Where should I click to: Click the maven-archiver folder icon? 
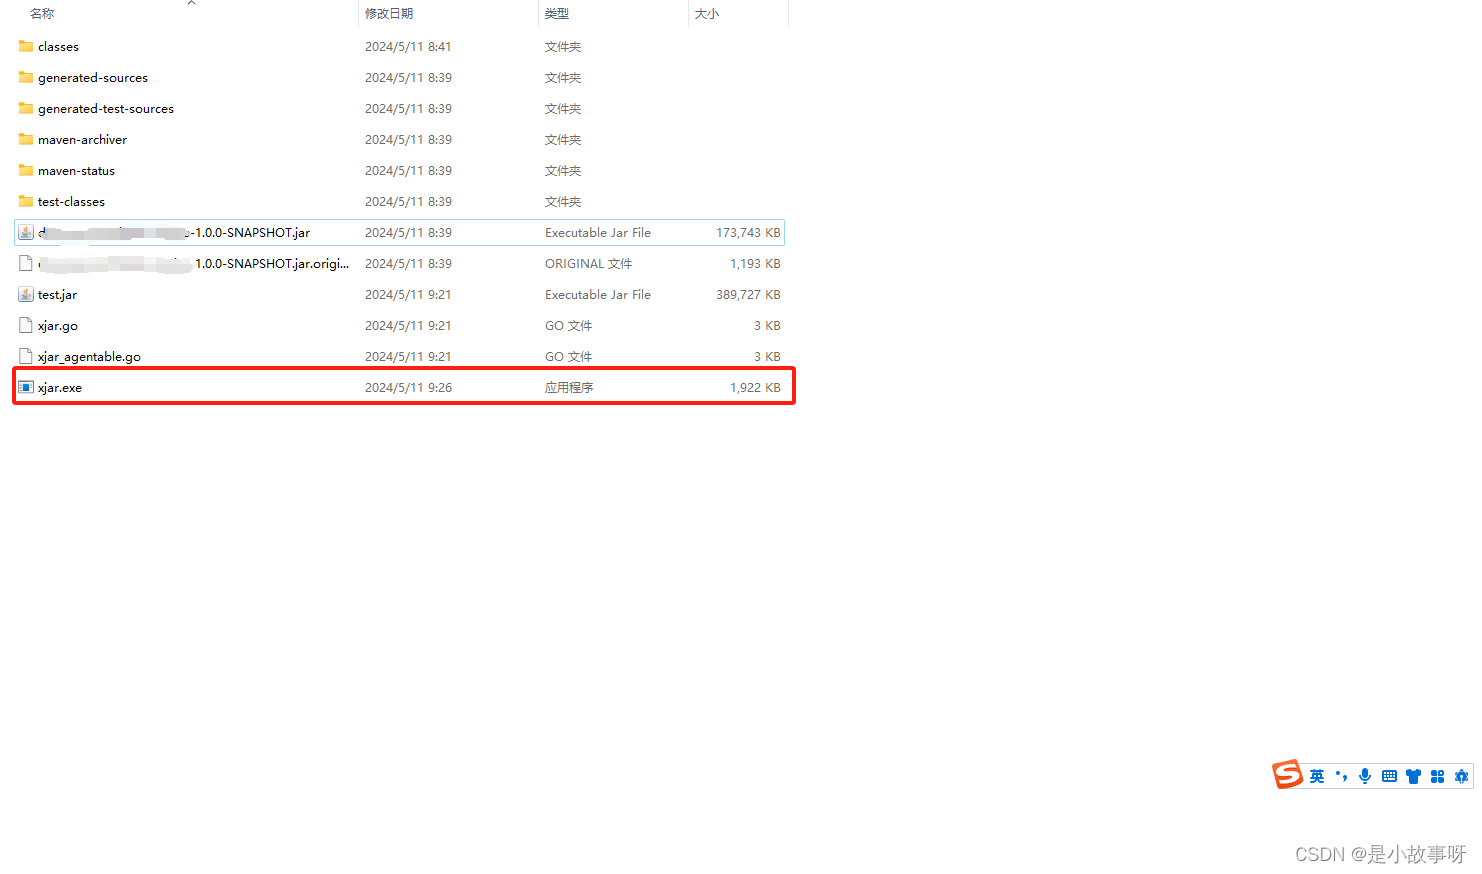tap(26, 139)
